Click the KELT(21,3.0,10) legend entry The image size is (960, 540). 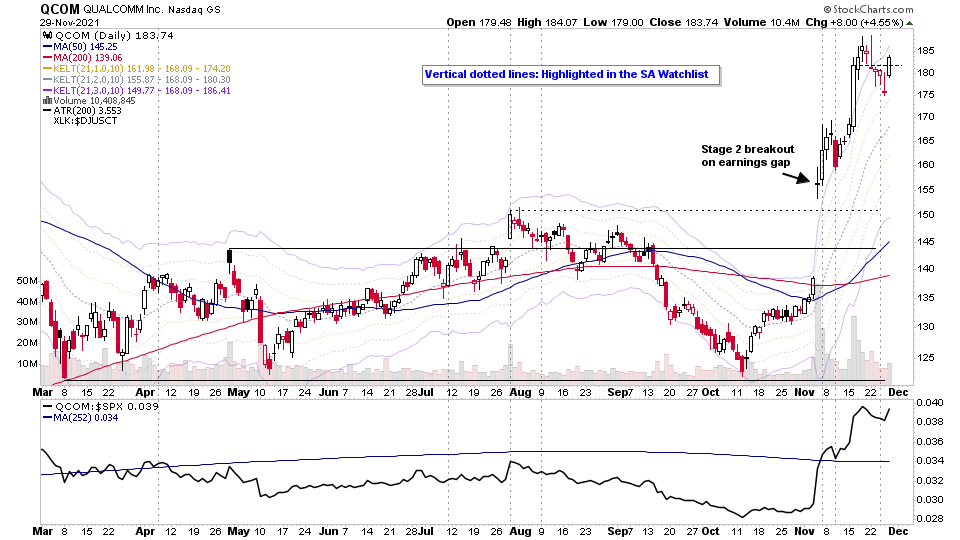137,91
